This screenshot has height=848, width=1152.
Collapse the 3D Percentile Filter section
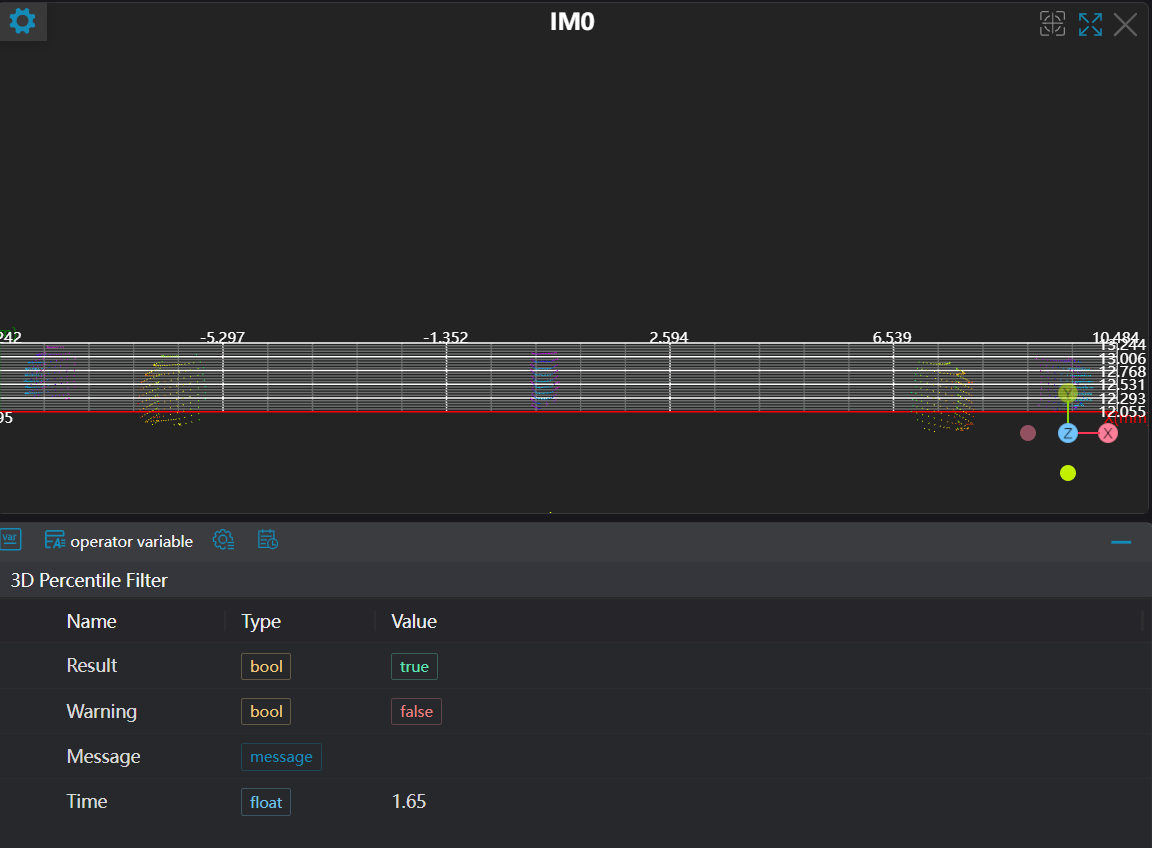click(89, 580)
